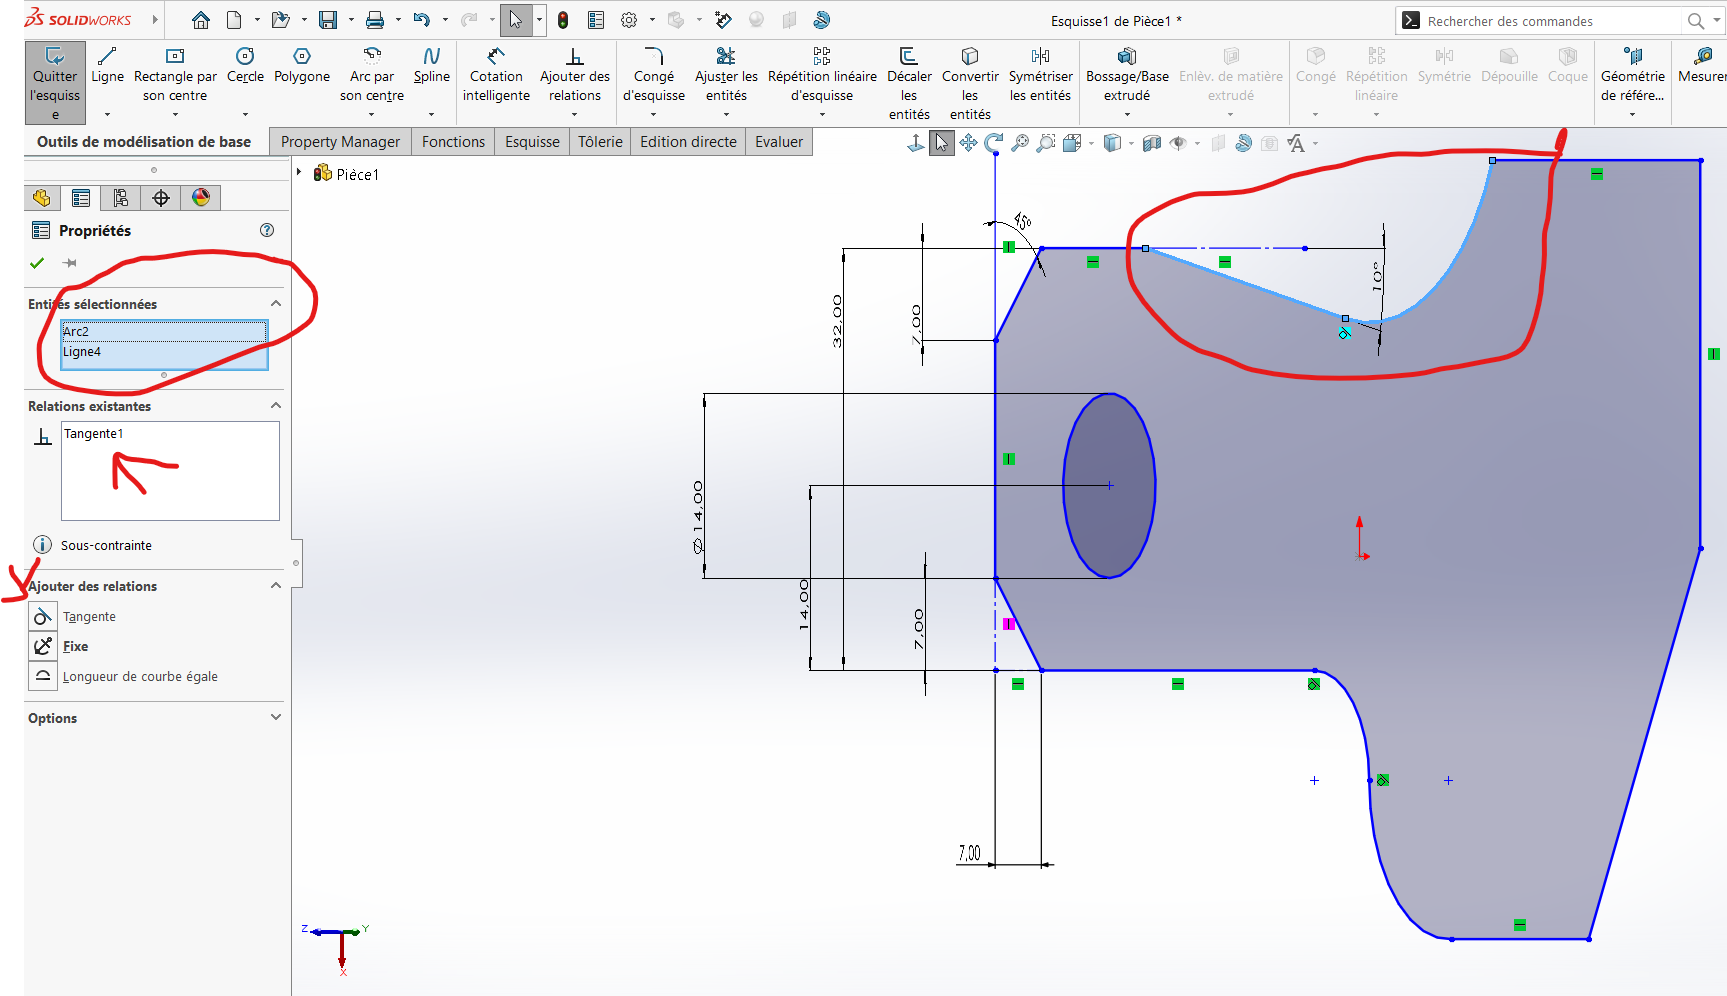Select the Ajuster les entités trim tool
The height and width of the screenshot is (996, 1727).
point(726,75)
